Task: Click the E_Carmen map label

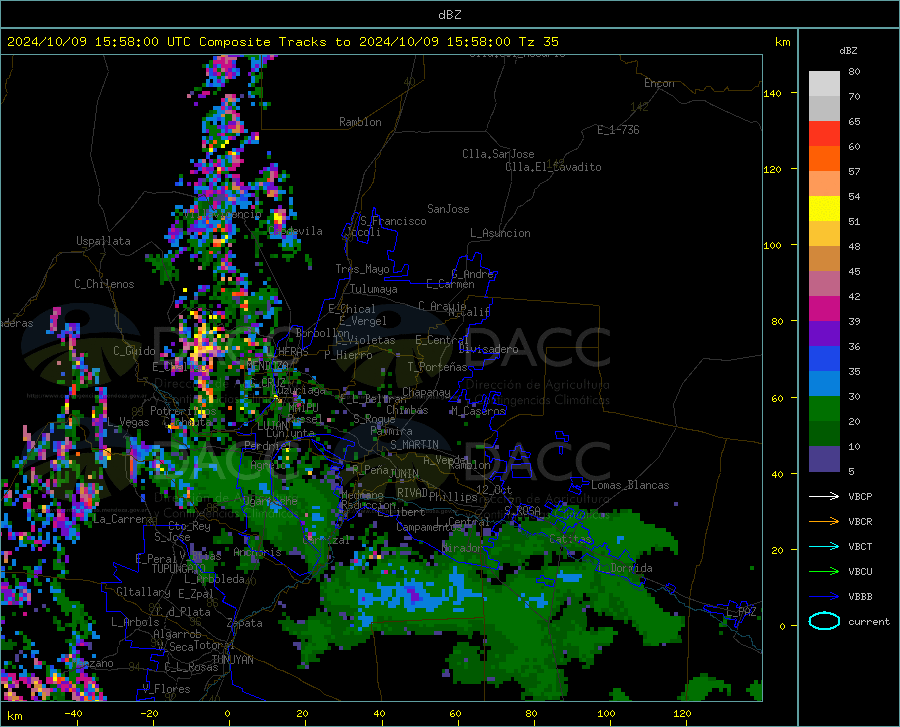Action: (450, 283)
